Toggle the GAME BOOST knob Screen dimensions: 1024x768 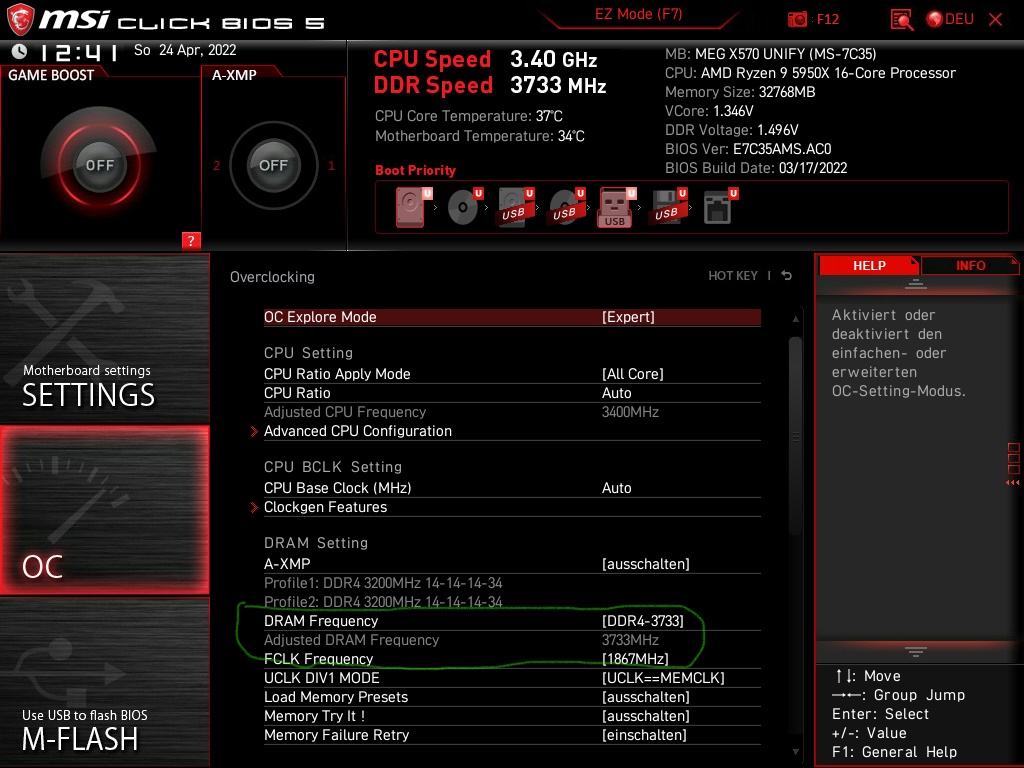pos(99,165)
